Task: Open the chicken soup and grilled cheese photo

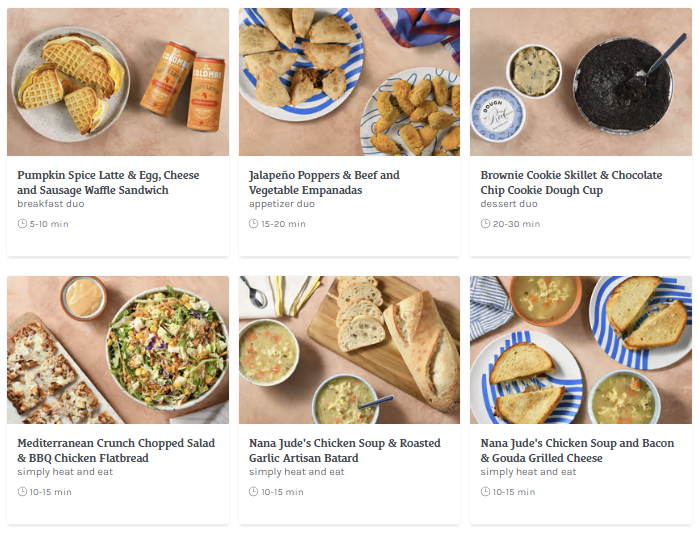Action: click(581, 350)
